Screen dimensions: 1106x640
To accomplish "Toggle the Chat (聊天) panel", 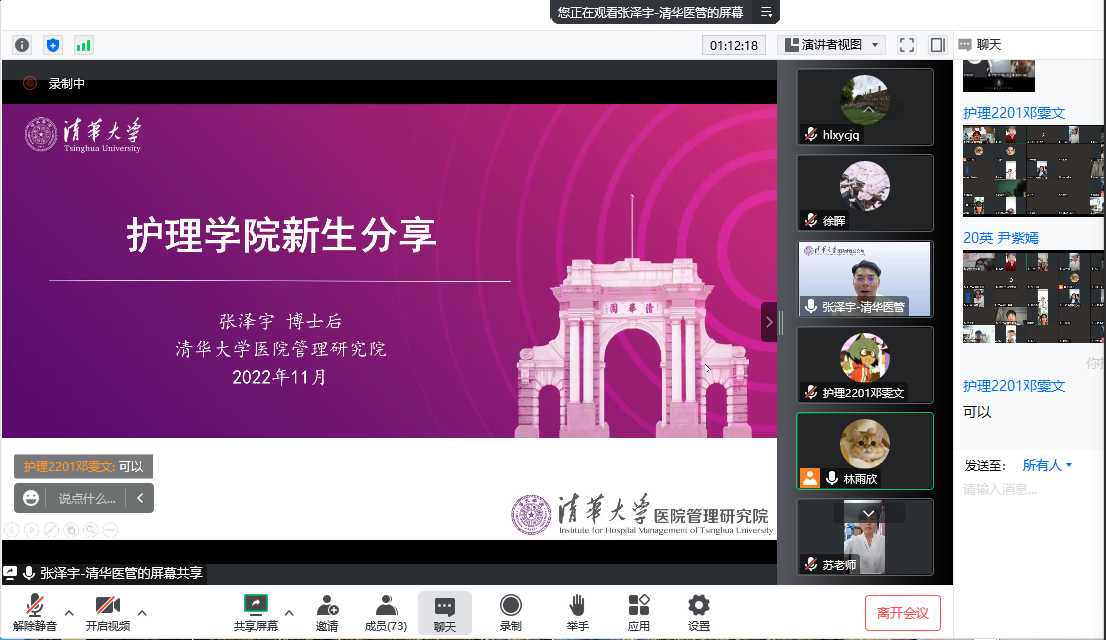I will point(445,612).
